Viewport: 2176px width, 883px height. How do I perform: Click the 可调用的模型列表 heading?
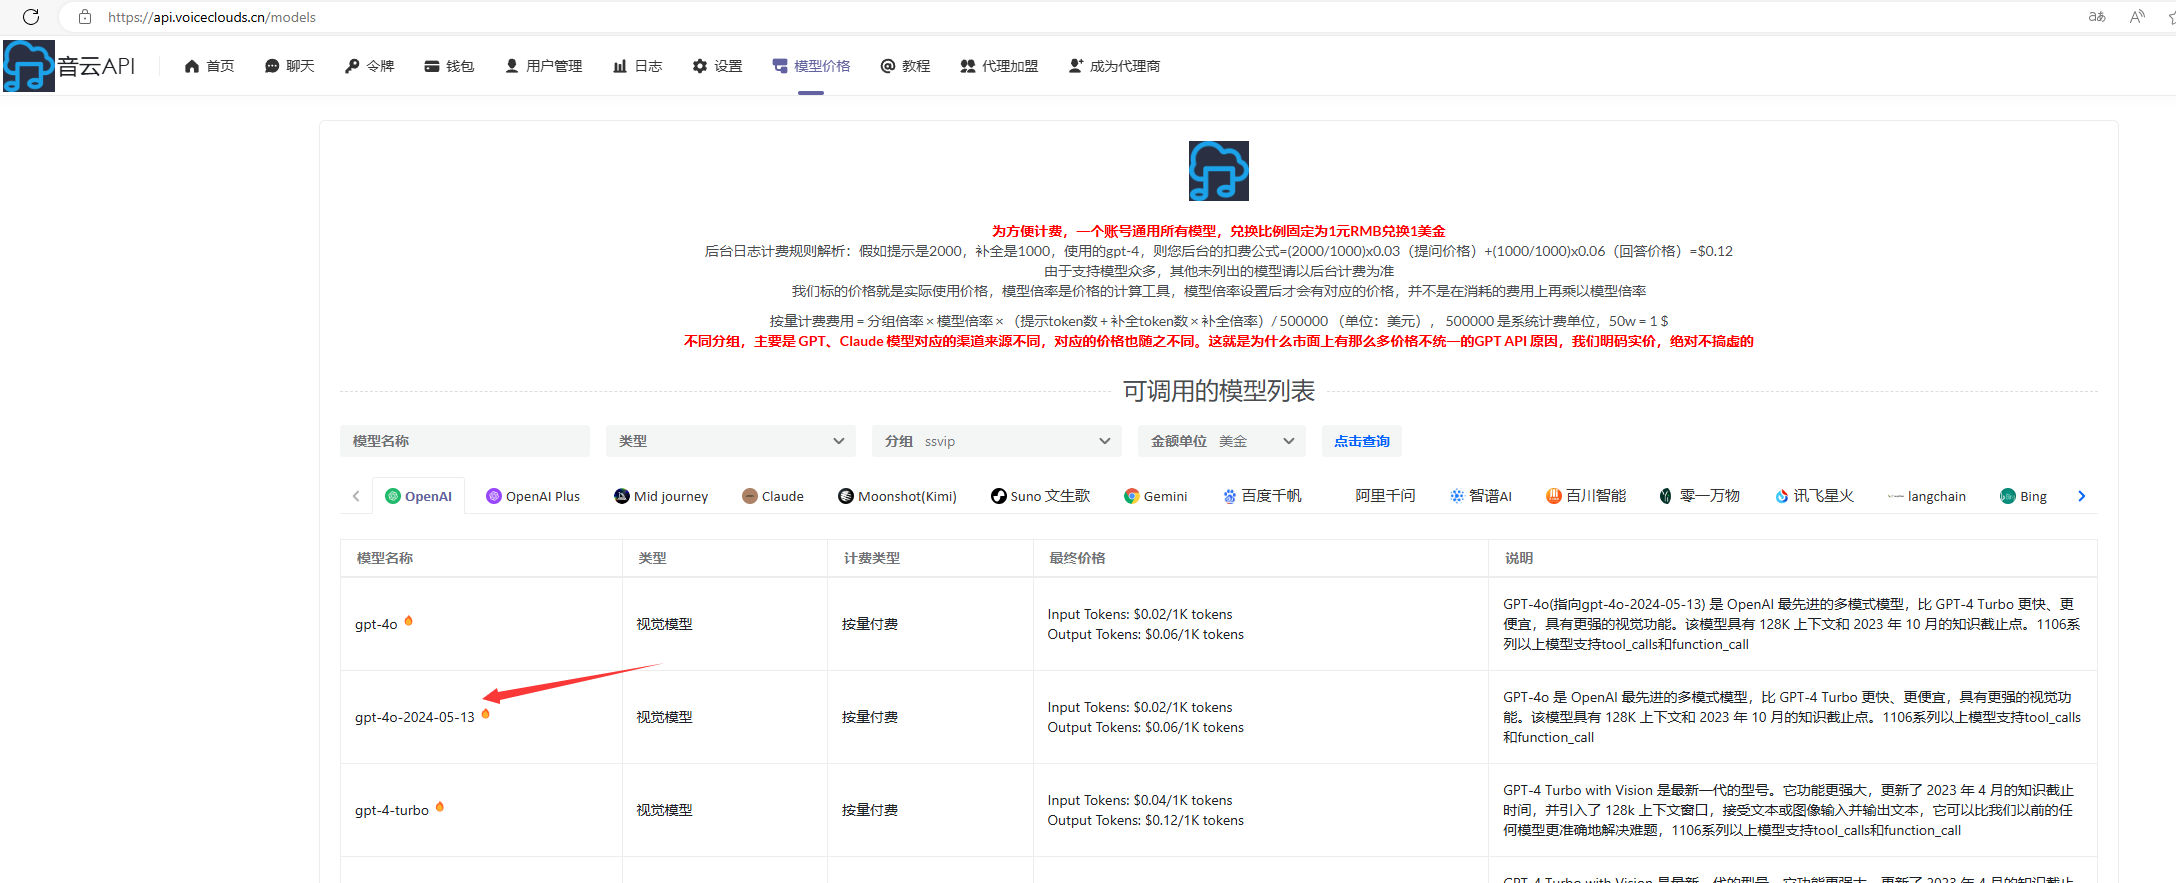tap(1219, 391)
